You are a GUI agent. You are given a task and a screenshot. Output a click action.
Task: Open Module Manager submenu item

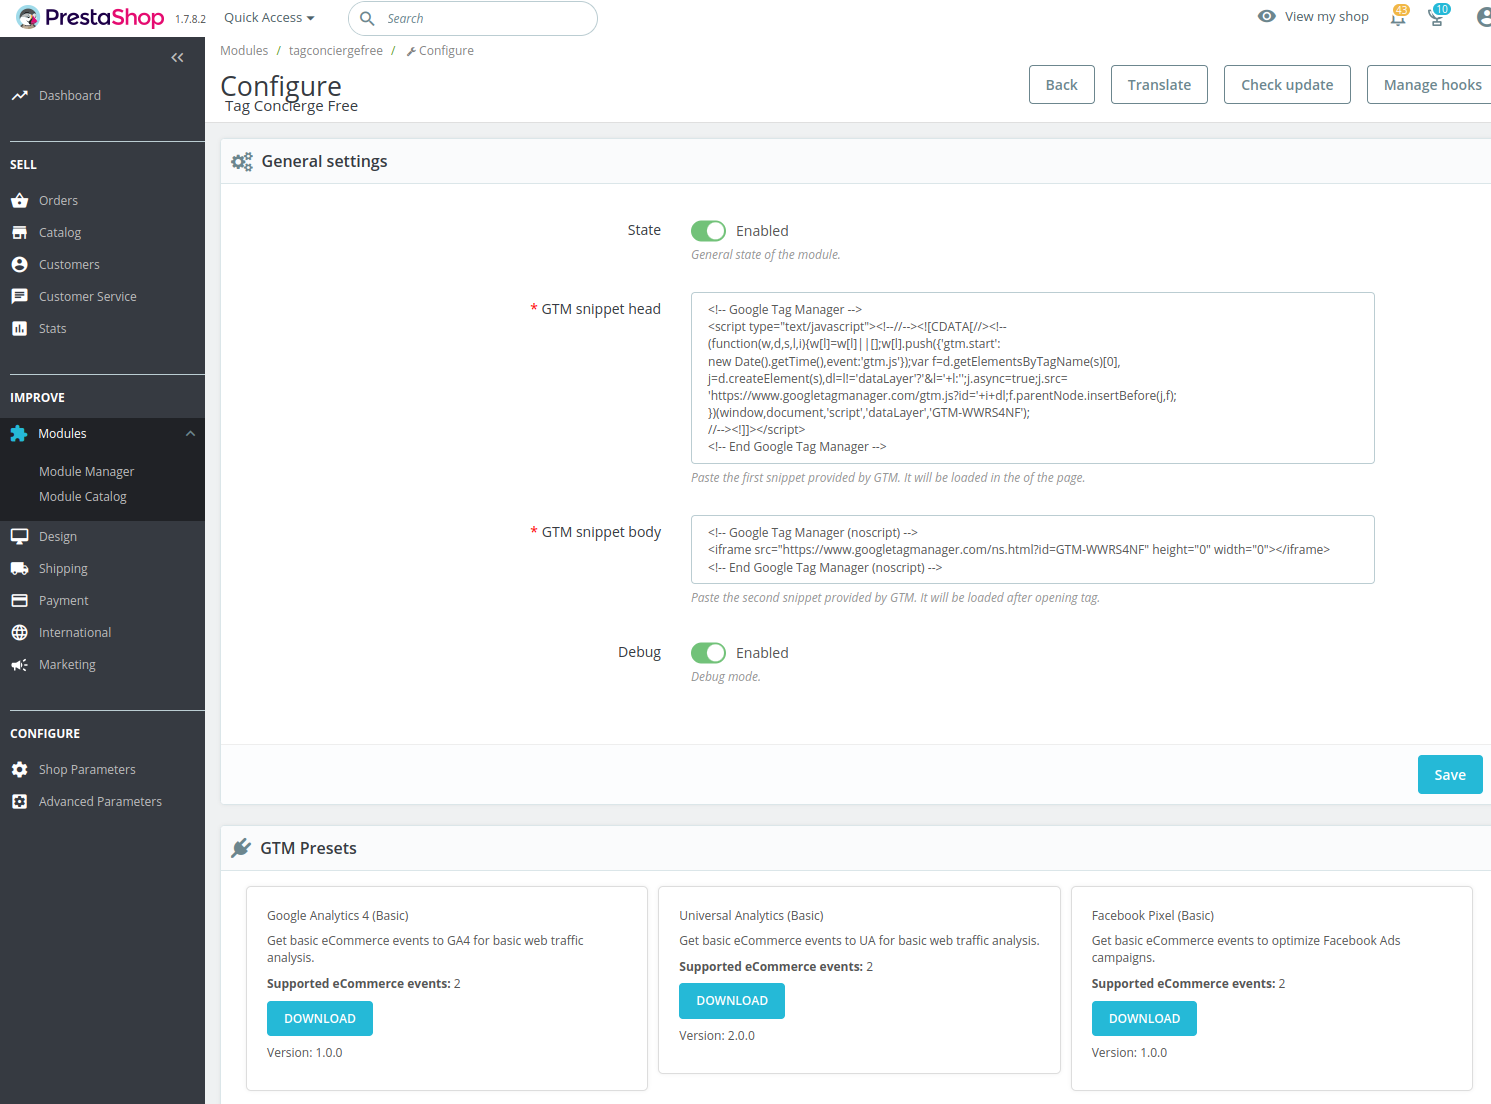tap(86, 472)
